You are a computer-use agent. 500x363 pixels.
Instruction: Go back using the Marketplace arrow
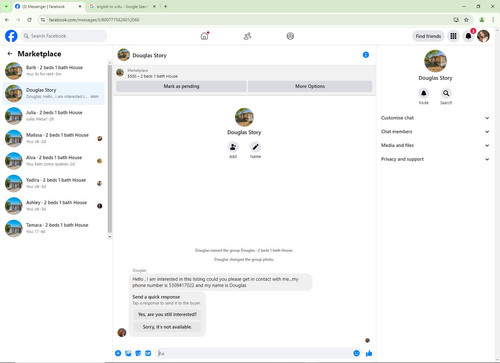[10, 54]
